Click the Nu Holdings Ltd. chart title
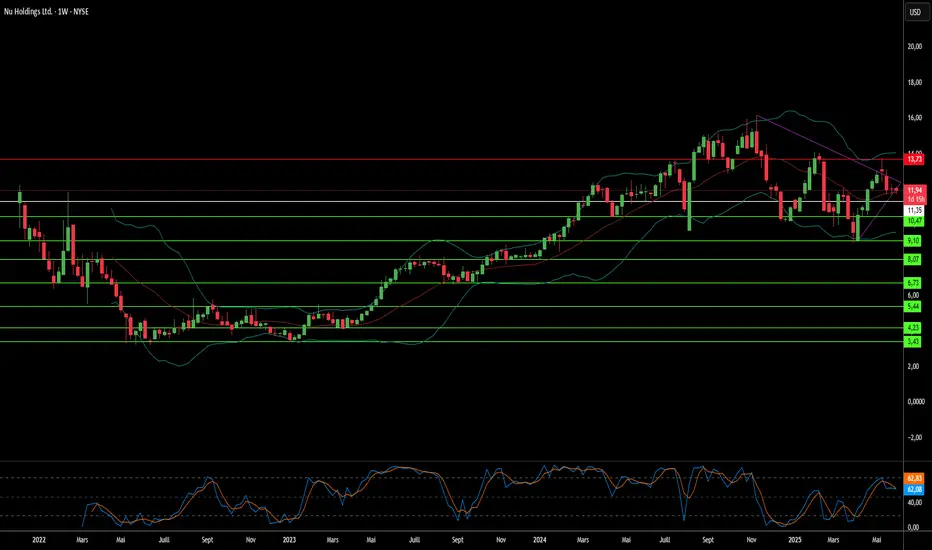The height and width of the screenshot is (550, 932). pos(28,11)
